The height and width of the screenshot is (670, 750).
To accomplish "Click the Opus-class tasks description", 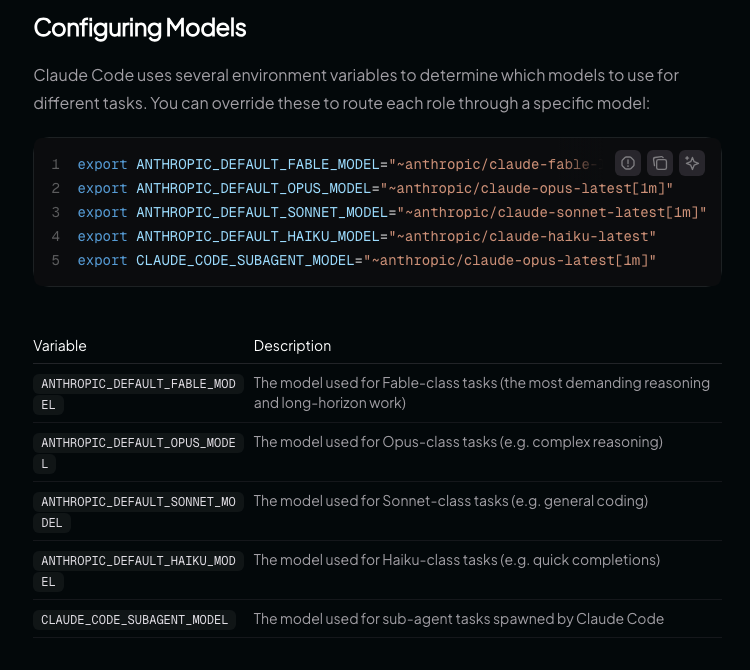I will coord(458,442).
